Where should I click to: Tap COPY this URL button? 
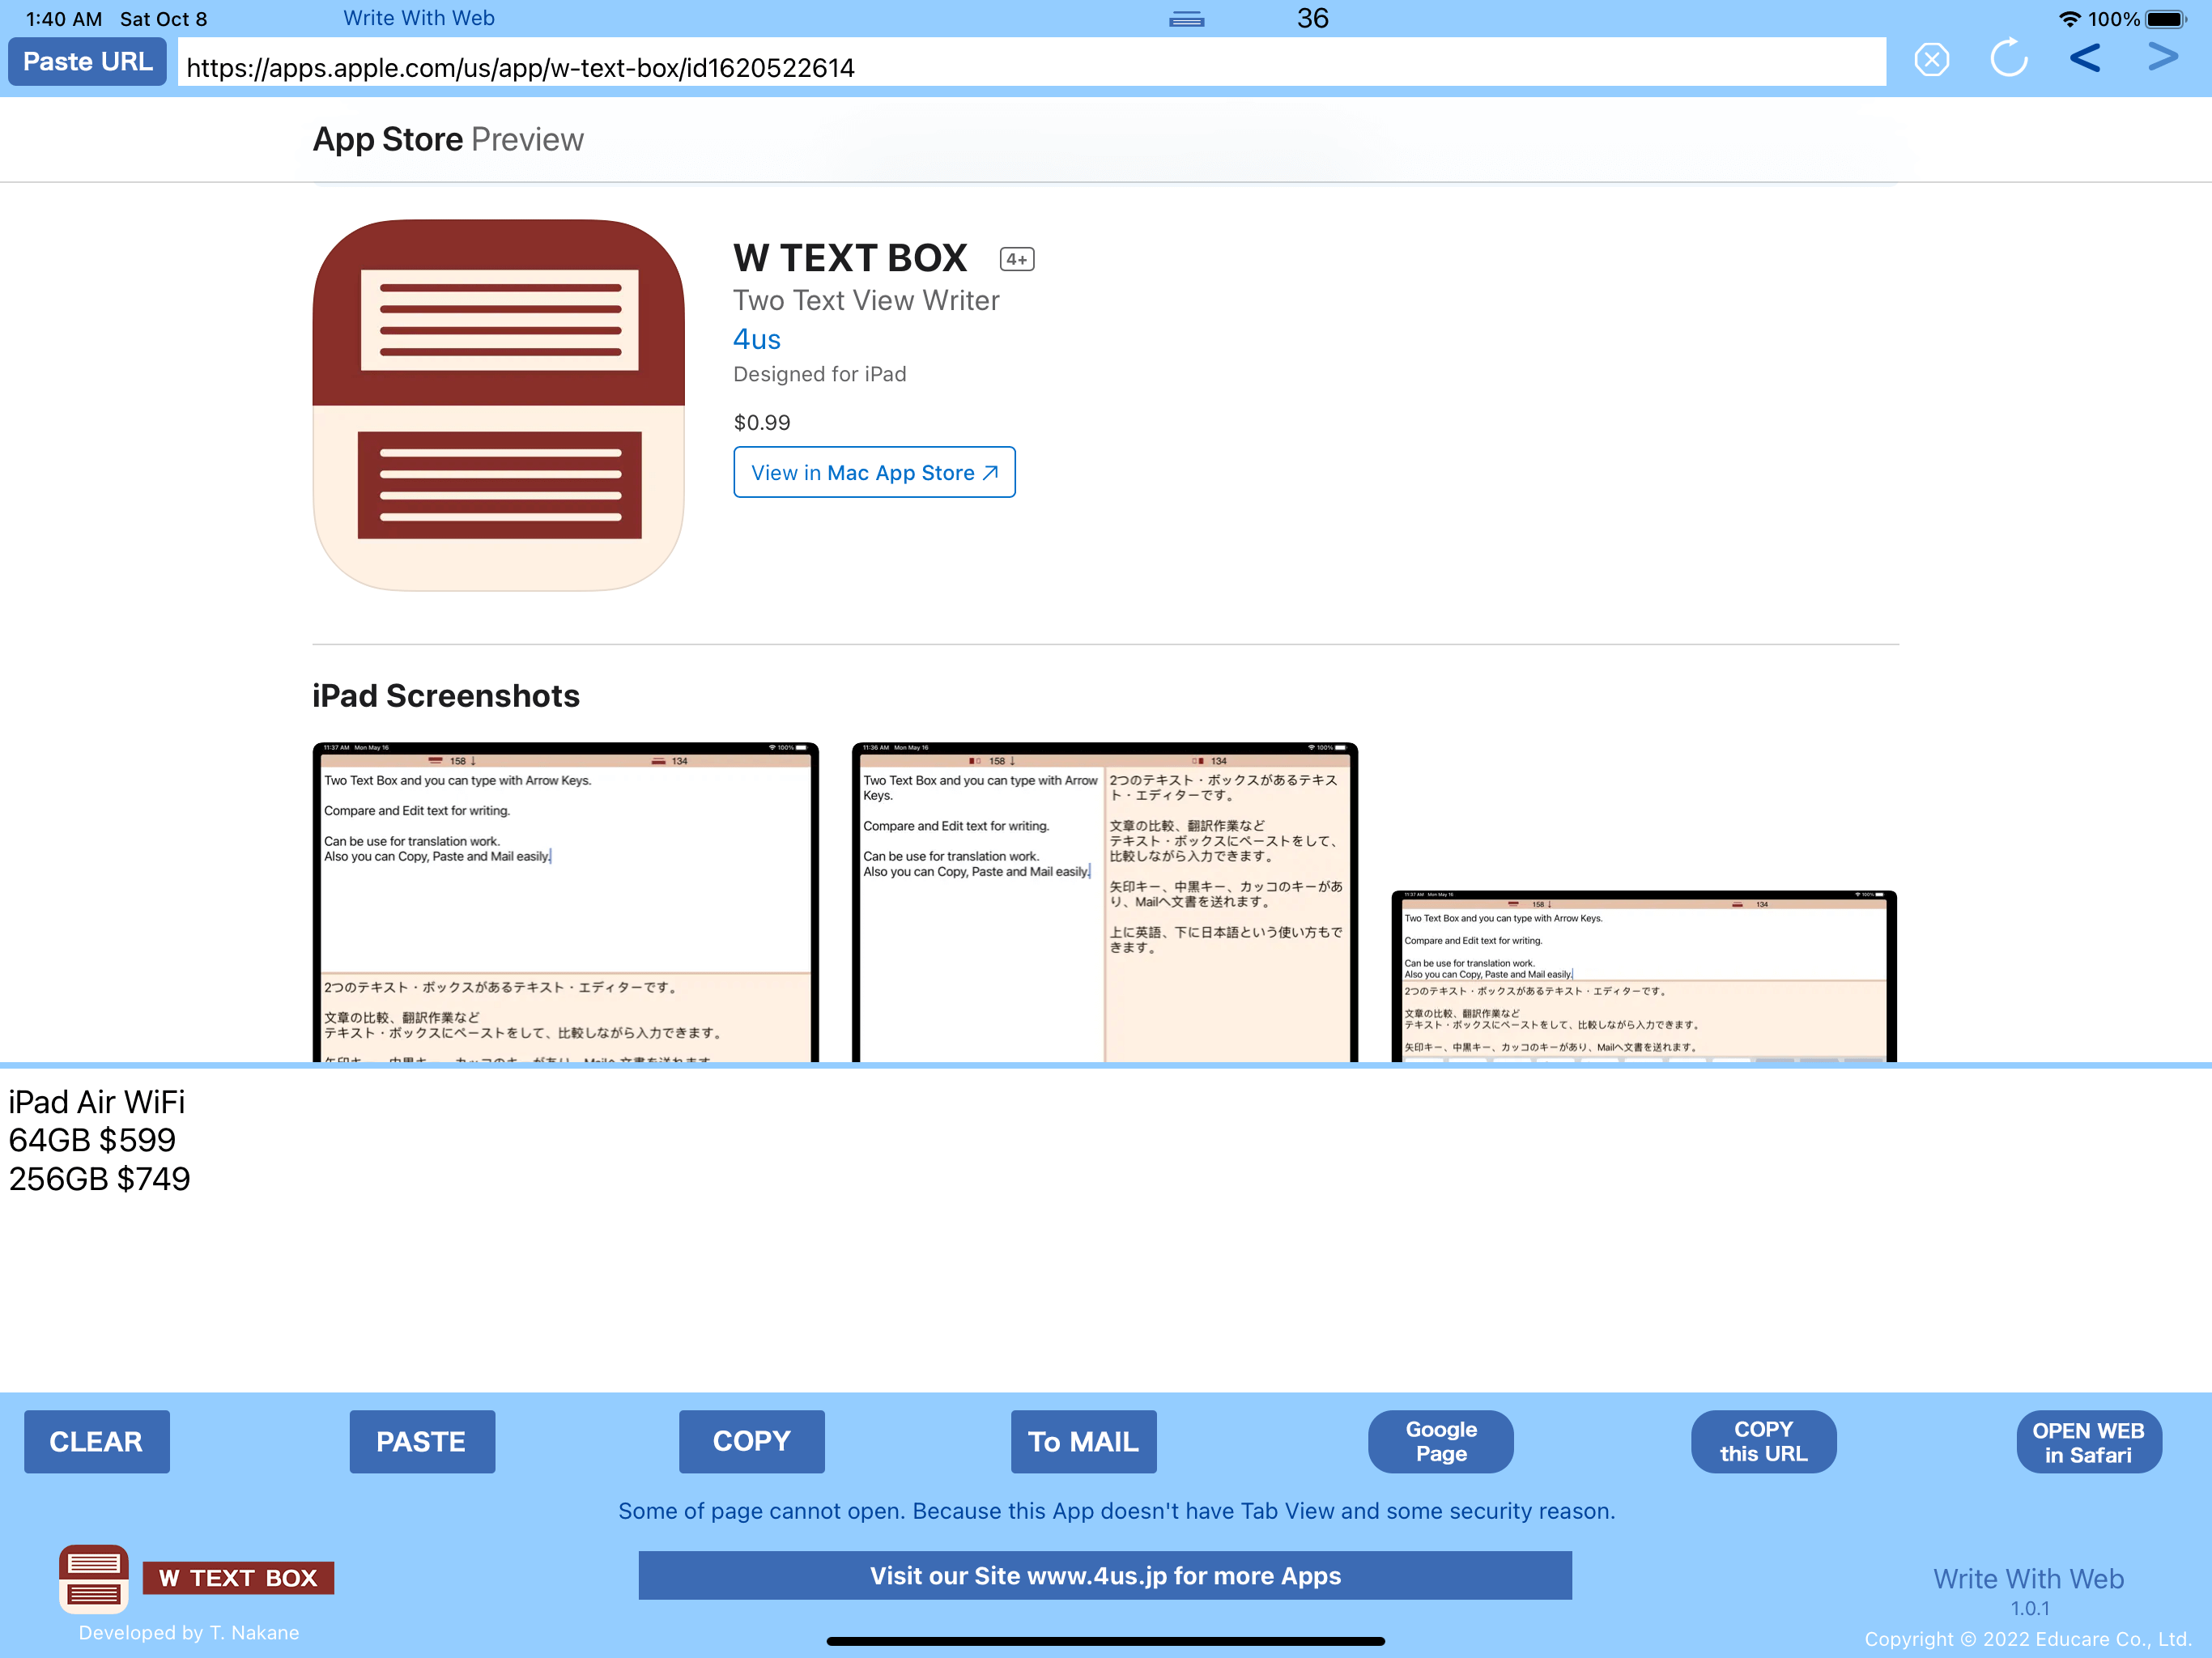pyautogui.click(x=1763, y=1441)
